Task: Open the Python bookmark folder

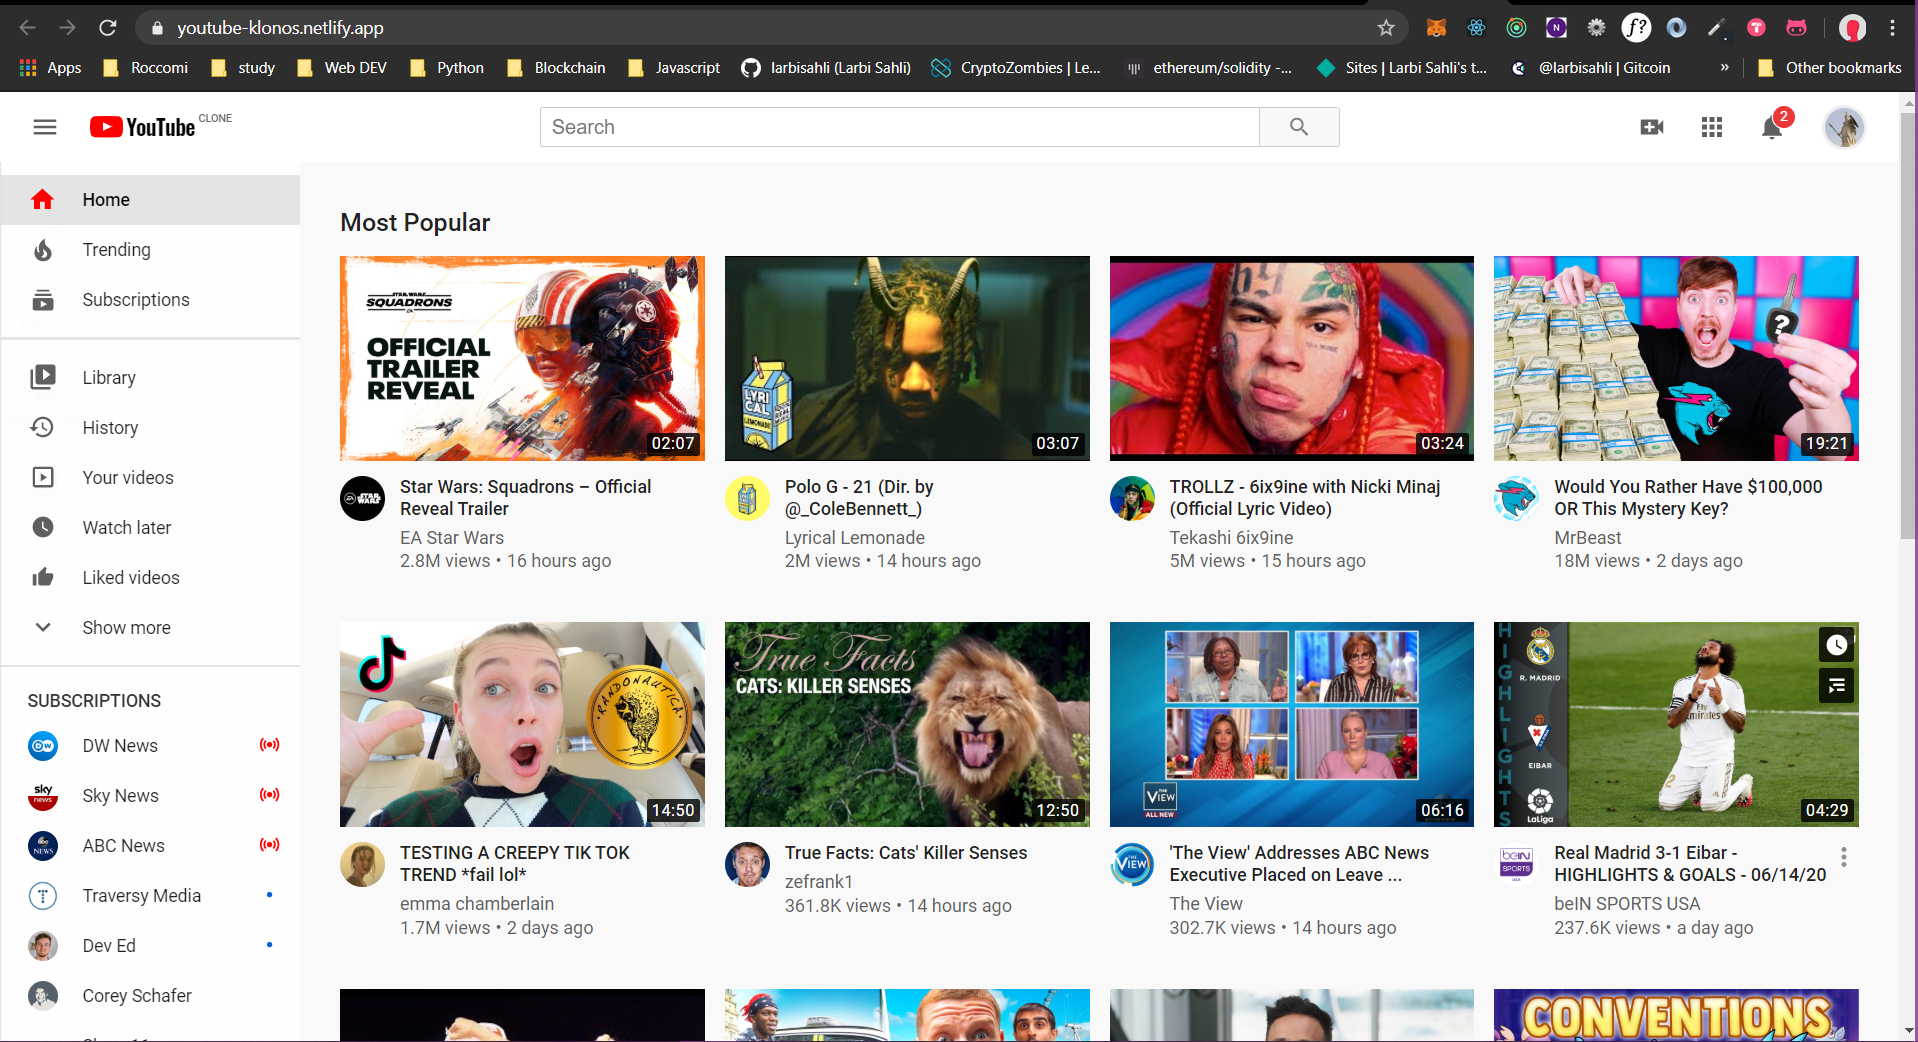Action: pos(447,68)
